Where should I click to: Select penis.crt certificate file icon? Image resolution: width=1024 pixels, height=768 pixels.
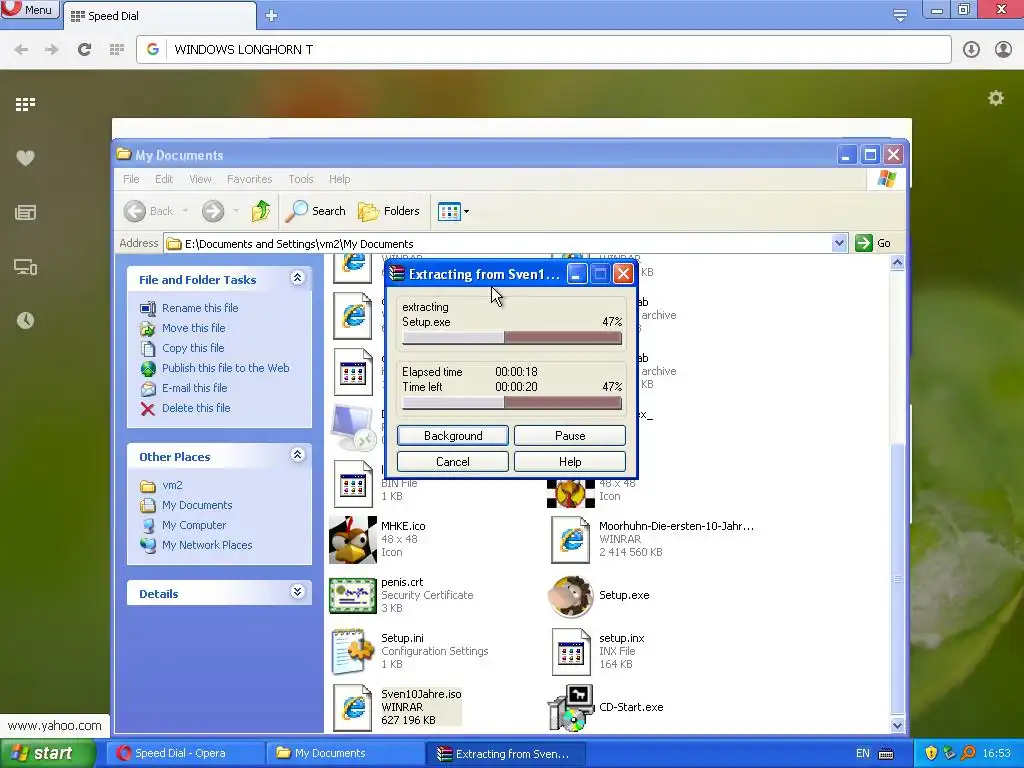point(353,596)
